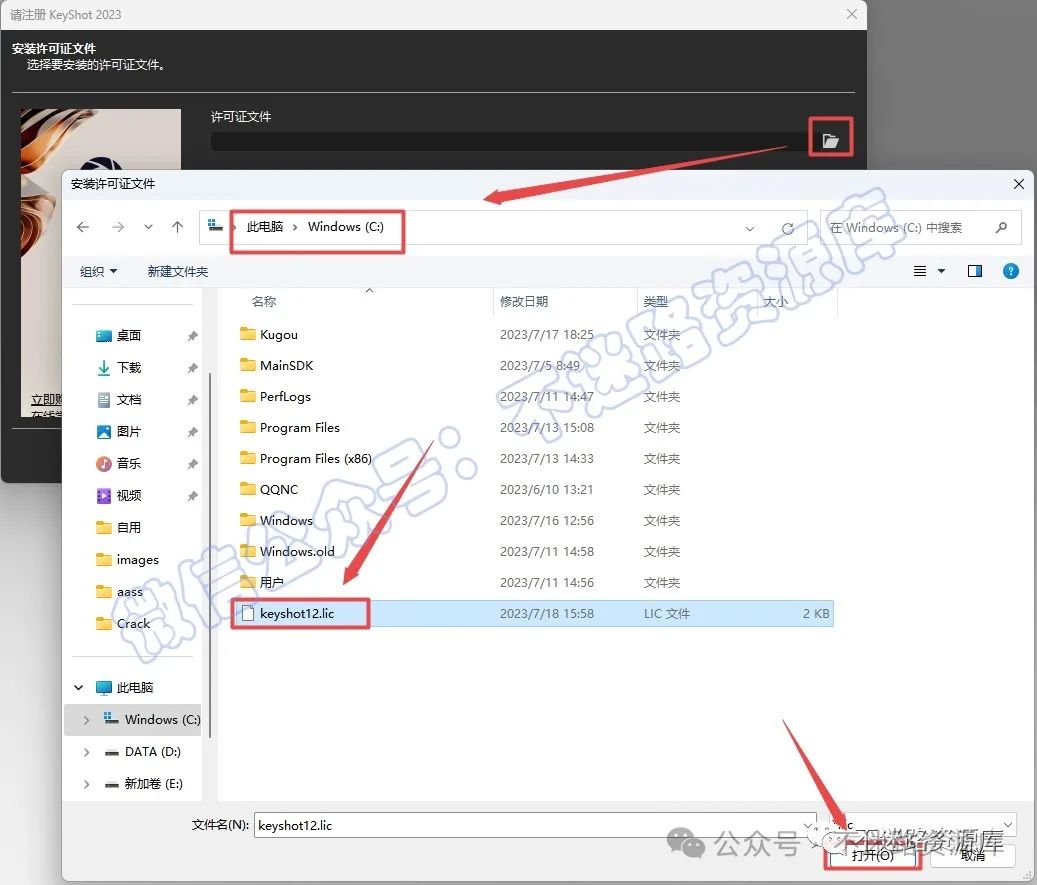This screenshot has width=1037, height=885.
Task: Open 图片 in quick access
Action: (x=128, y=432)
